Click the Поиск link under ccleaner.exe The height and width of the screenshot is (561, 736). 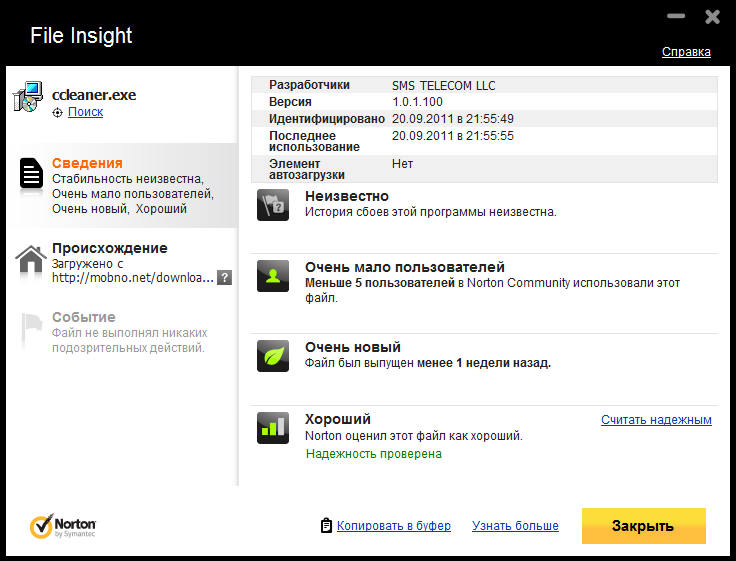tap(85, 112)
